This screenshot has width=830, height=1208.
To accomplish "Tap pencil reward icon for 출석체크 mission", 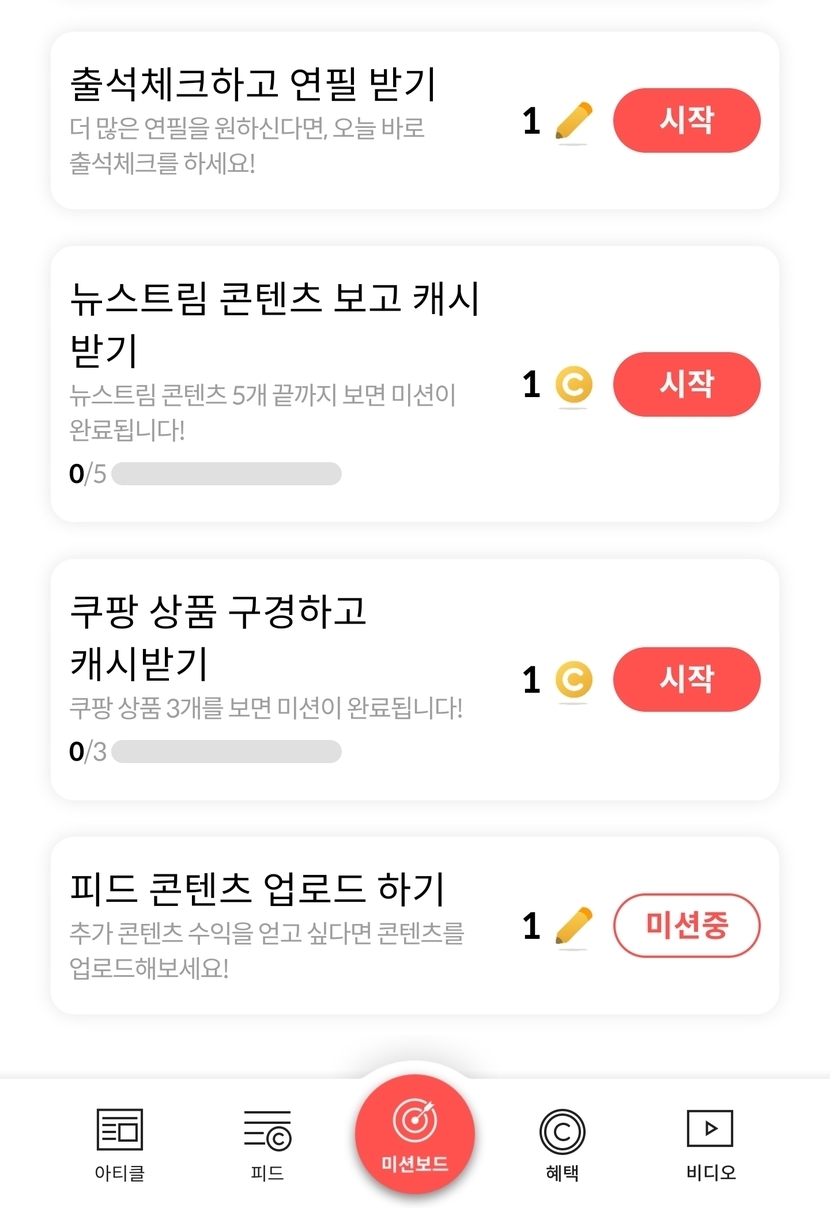I will point(573,122).
